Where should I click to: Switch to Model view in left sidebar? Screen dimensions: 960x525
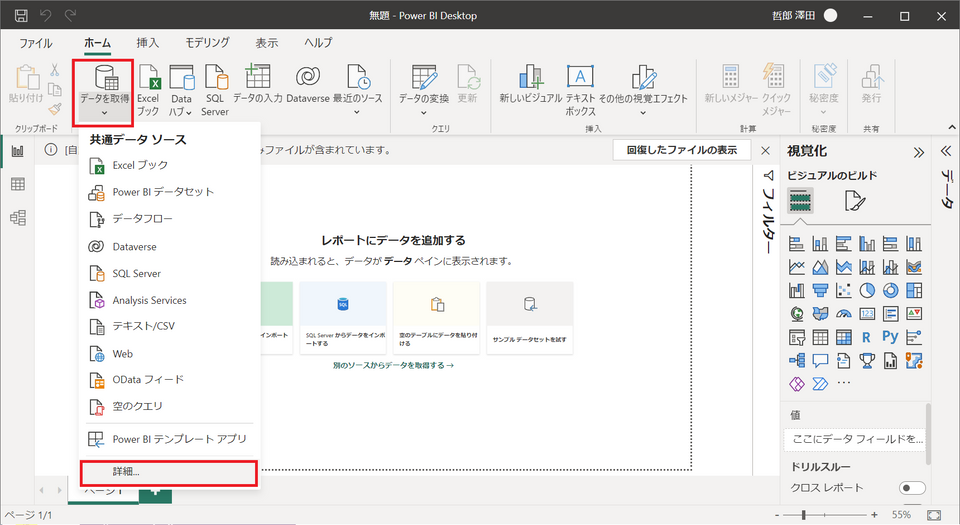coord(18,218)
